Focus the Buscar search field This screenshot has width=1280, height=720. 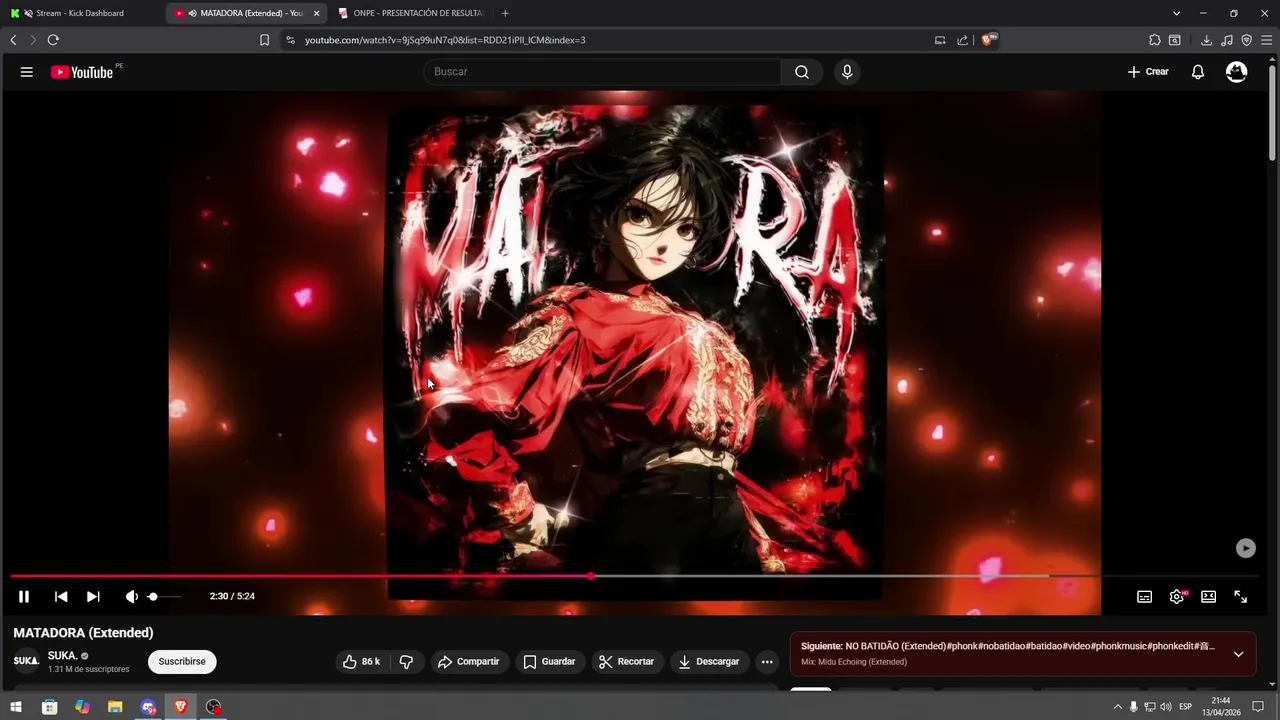(x=604, y=72)
